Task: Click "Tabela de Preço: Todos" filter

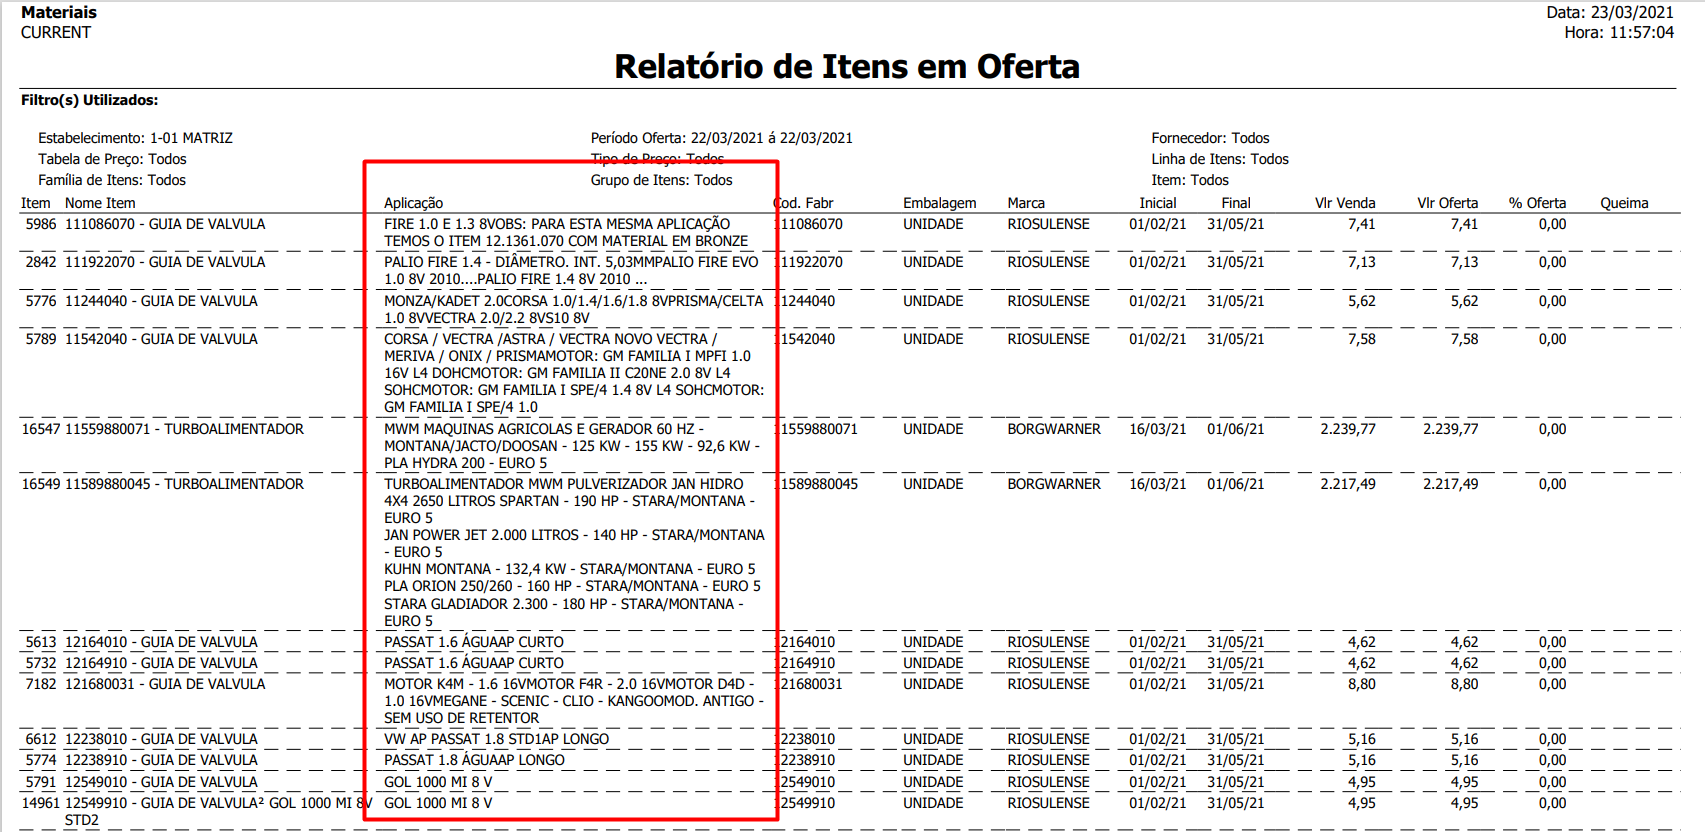Action: tap(112, 159)
